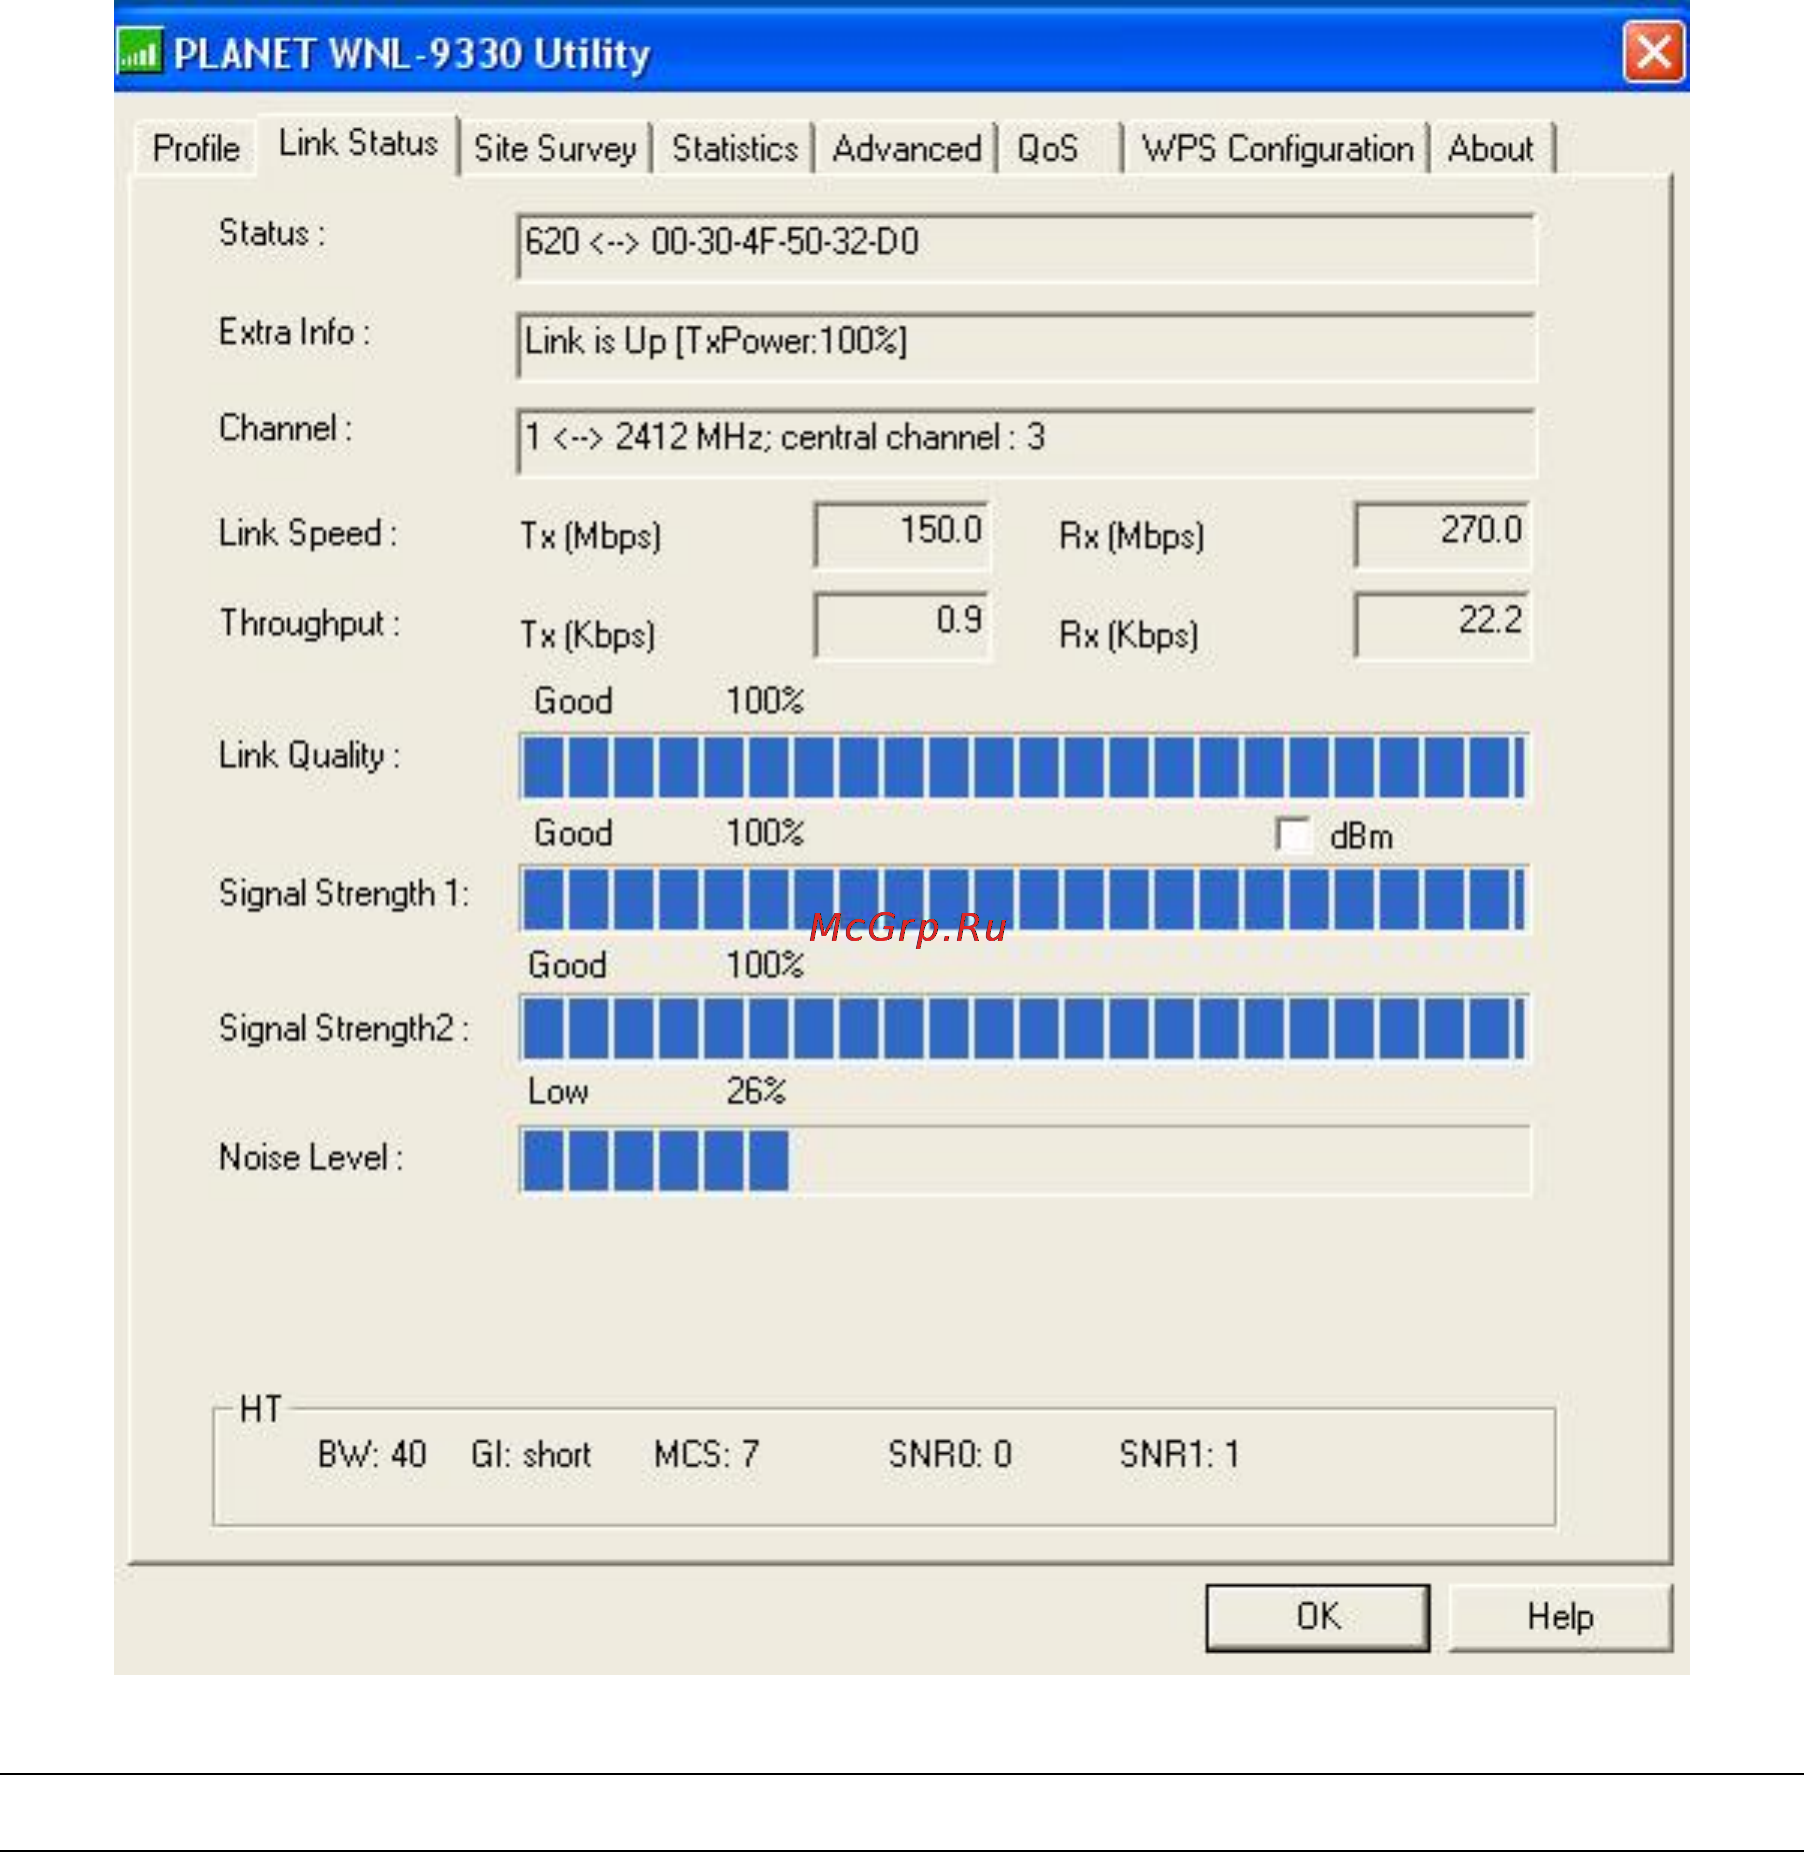Click the Link Quality progress bar
Image resolution: width=1804 pixels, height=1852 pixels.
1024,766
